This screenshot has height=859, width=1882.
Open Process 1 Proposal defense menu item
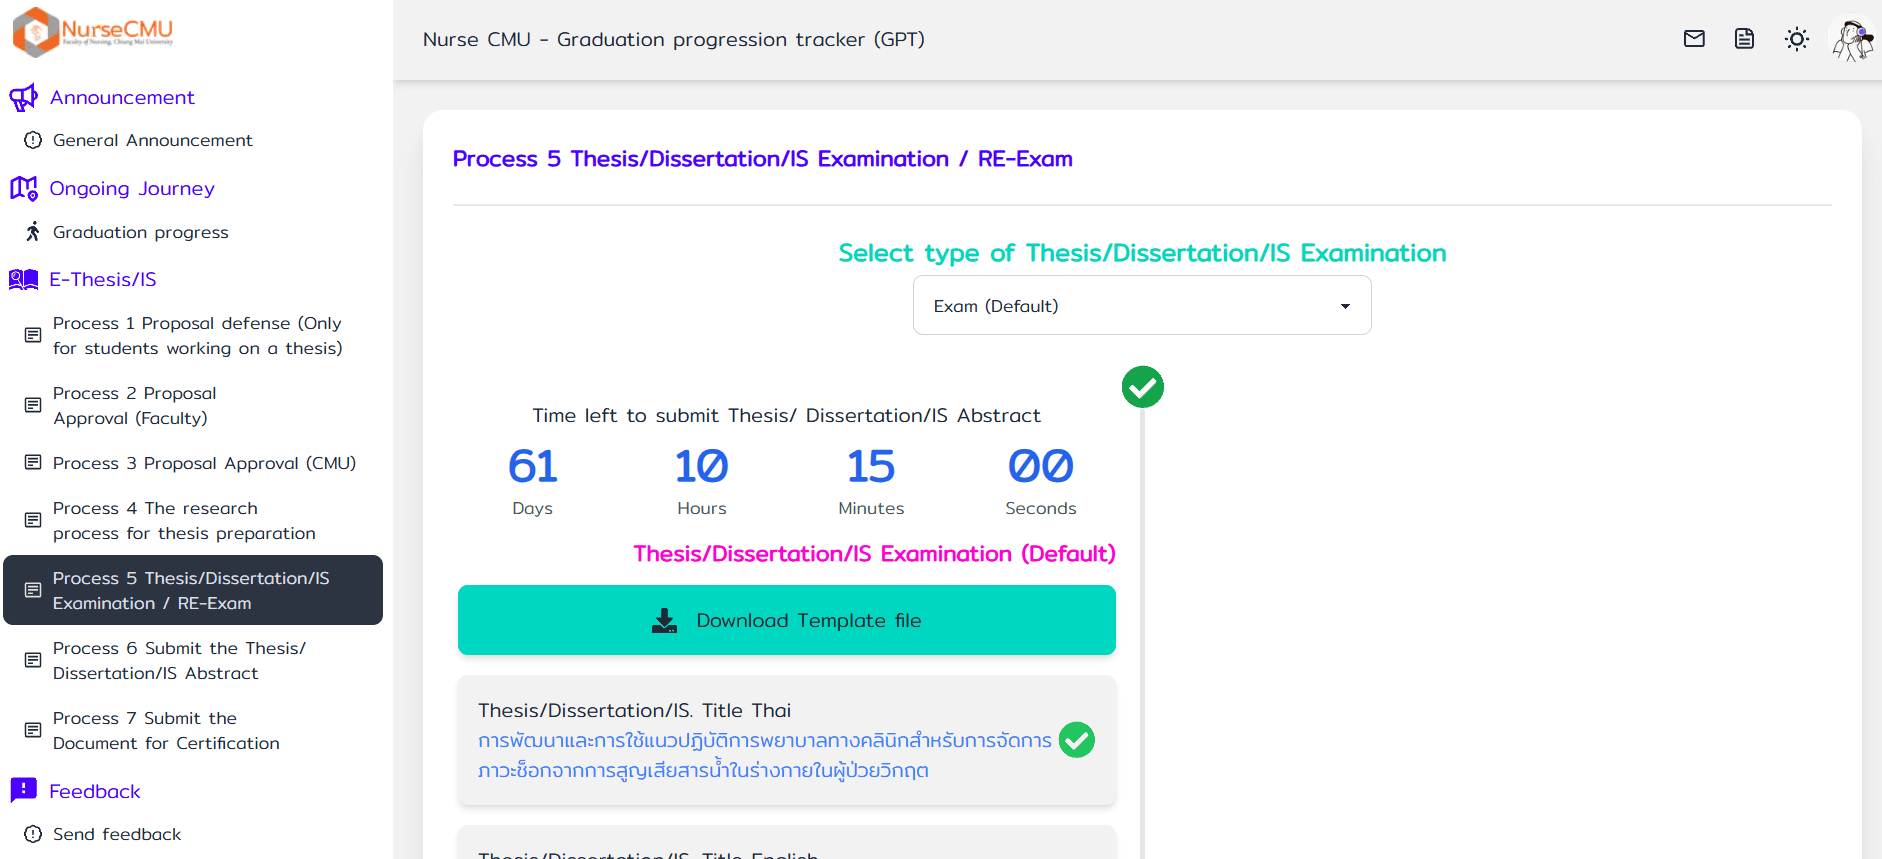pyautogui.click(x=197, y=336)
